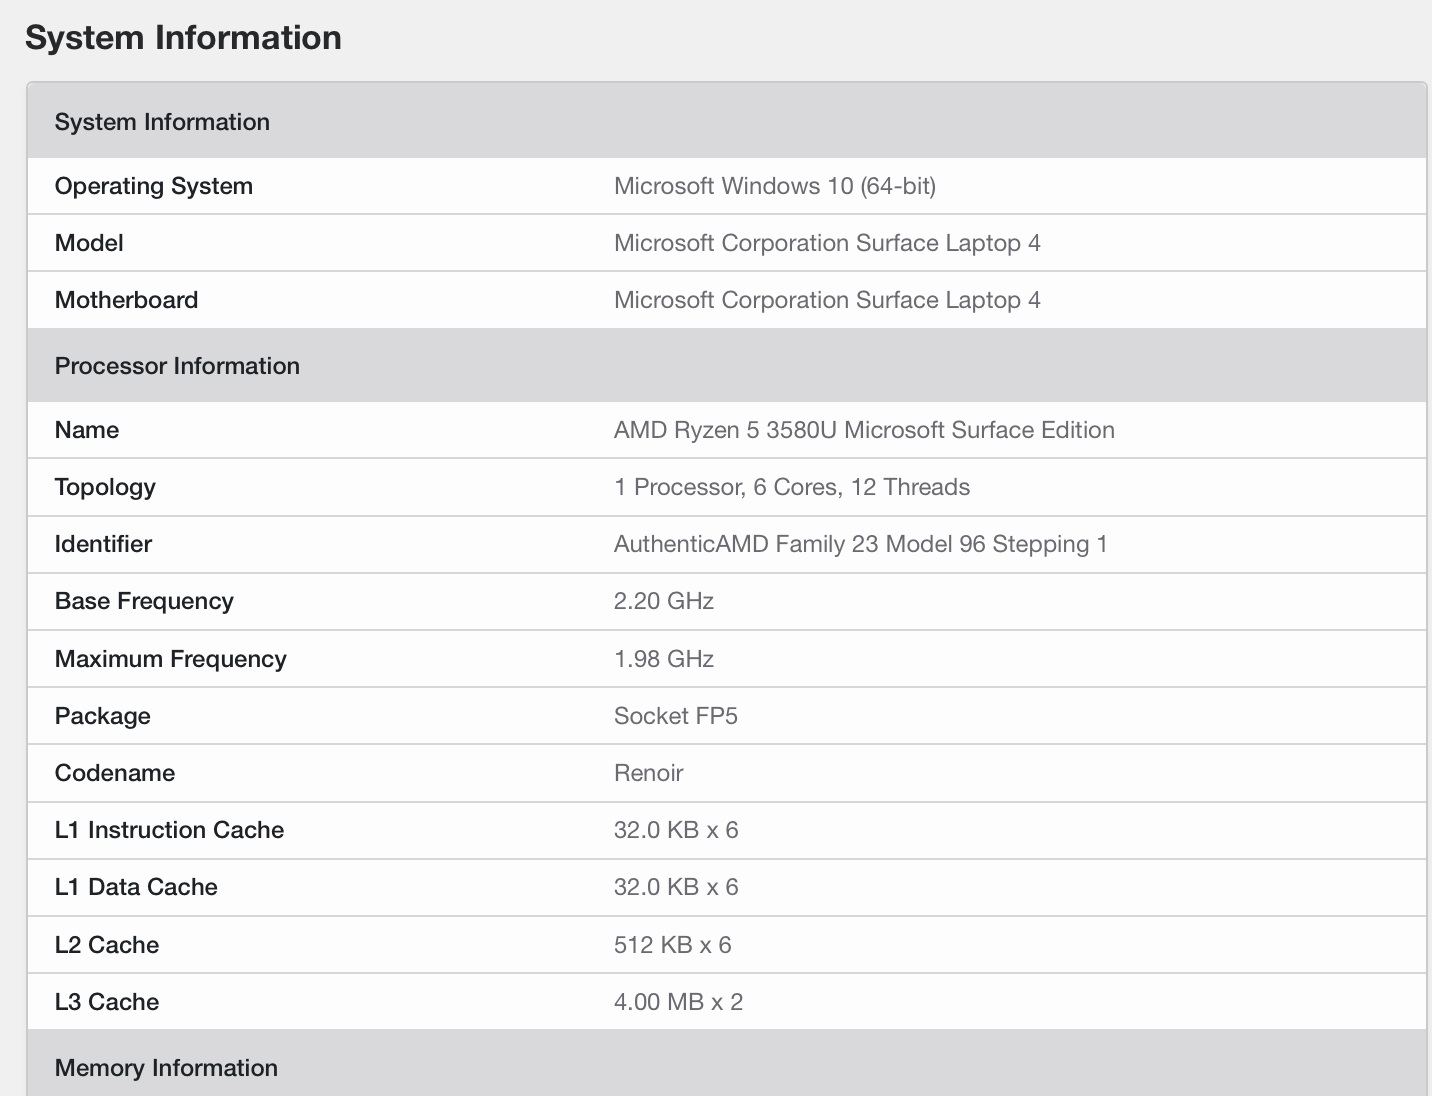
Task: Select '1 Processor, 6 Cores, 12 Threads'
Action: pos(792,487)
